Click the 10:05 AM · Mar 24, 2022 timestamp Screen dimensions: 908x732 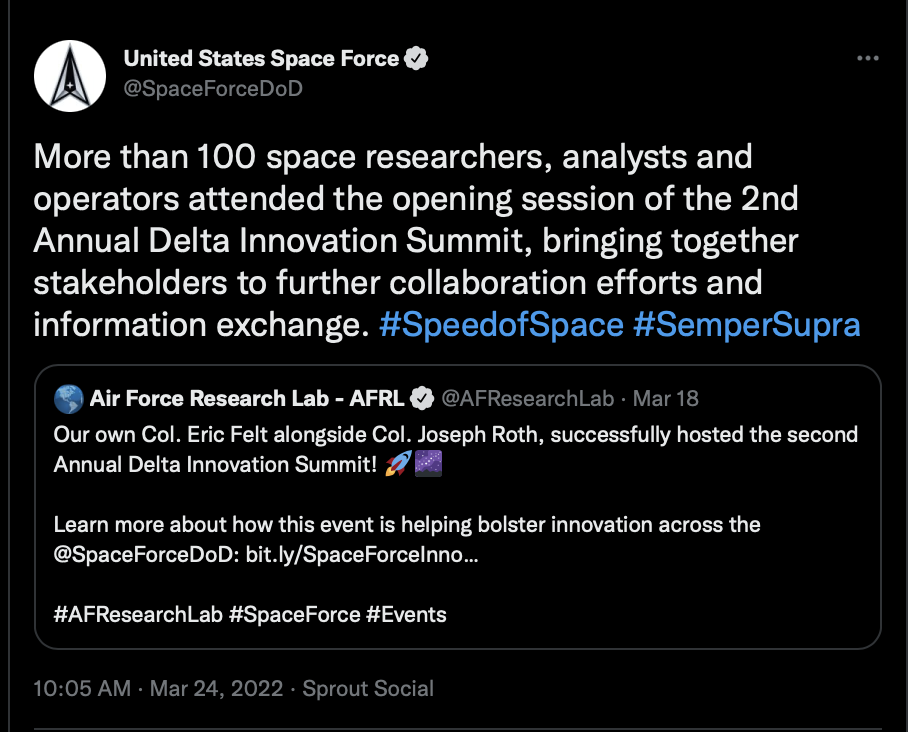[x=158, y=689]
